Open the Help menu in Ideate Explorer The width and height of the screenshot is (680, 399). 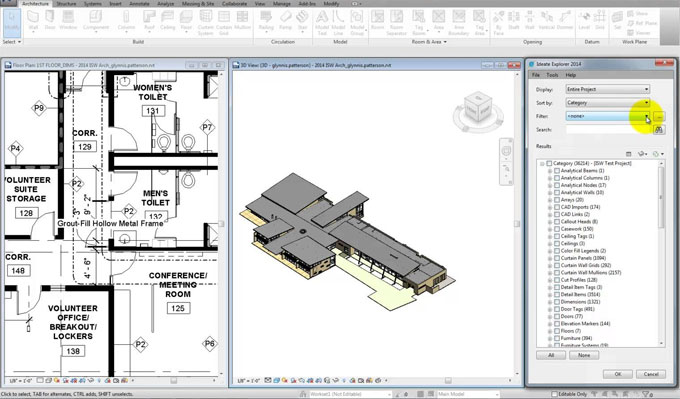[x=570, y=75]
